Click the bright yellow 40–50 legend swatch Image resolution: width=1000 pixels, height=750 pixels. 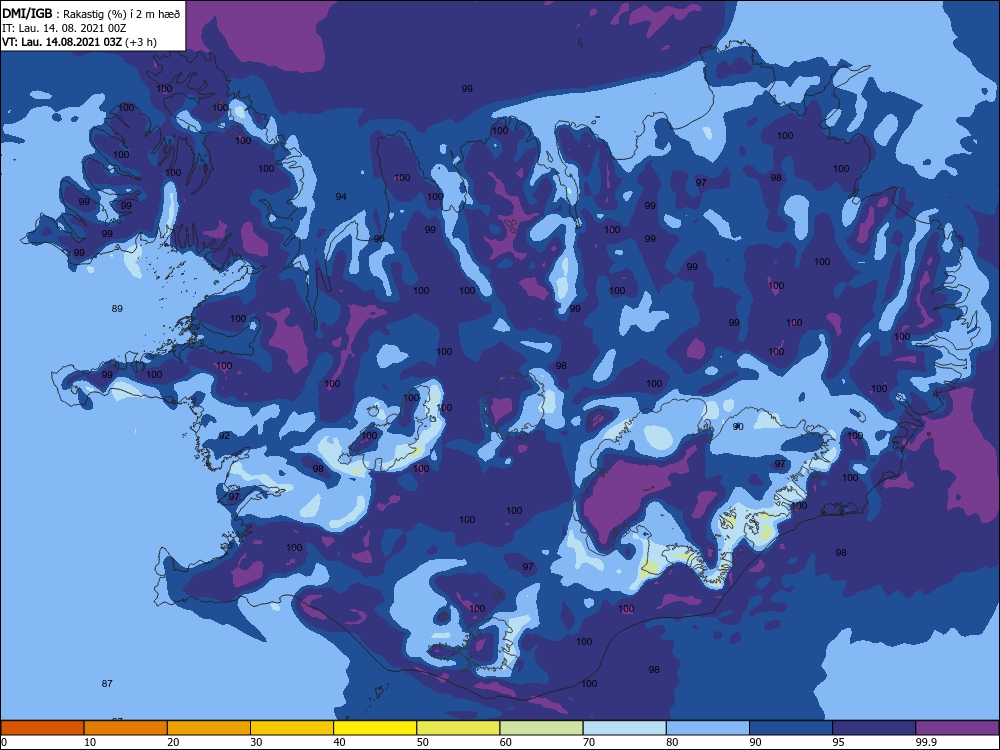375,728
